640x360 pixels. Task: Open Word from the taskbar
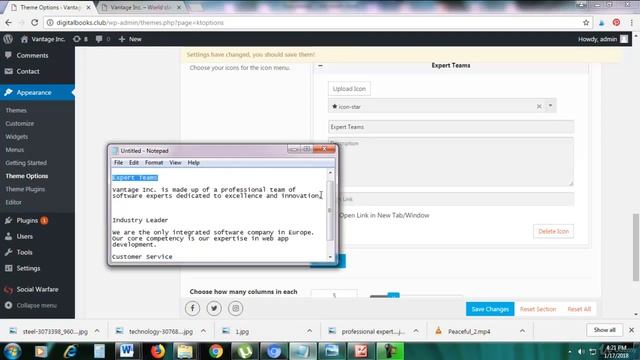127,351
